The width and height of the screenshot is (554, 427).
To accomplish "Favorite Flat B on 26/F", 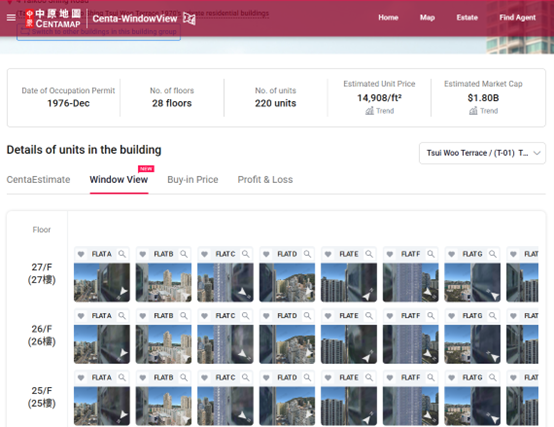I will pos(143,316).
